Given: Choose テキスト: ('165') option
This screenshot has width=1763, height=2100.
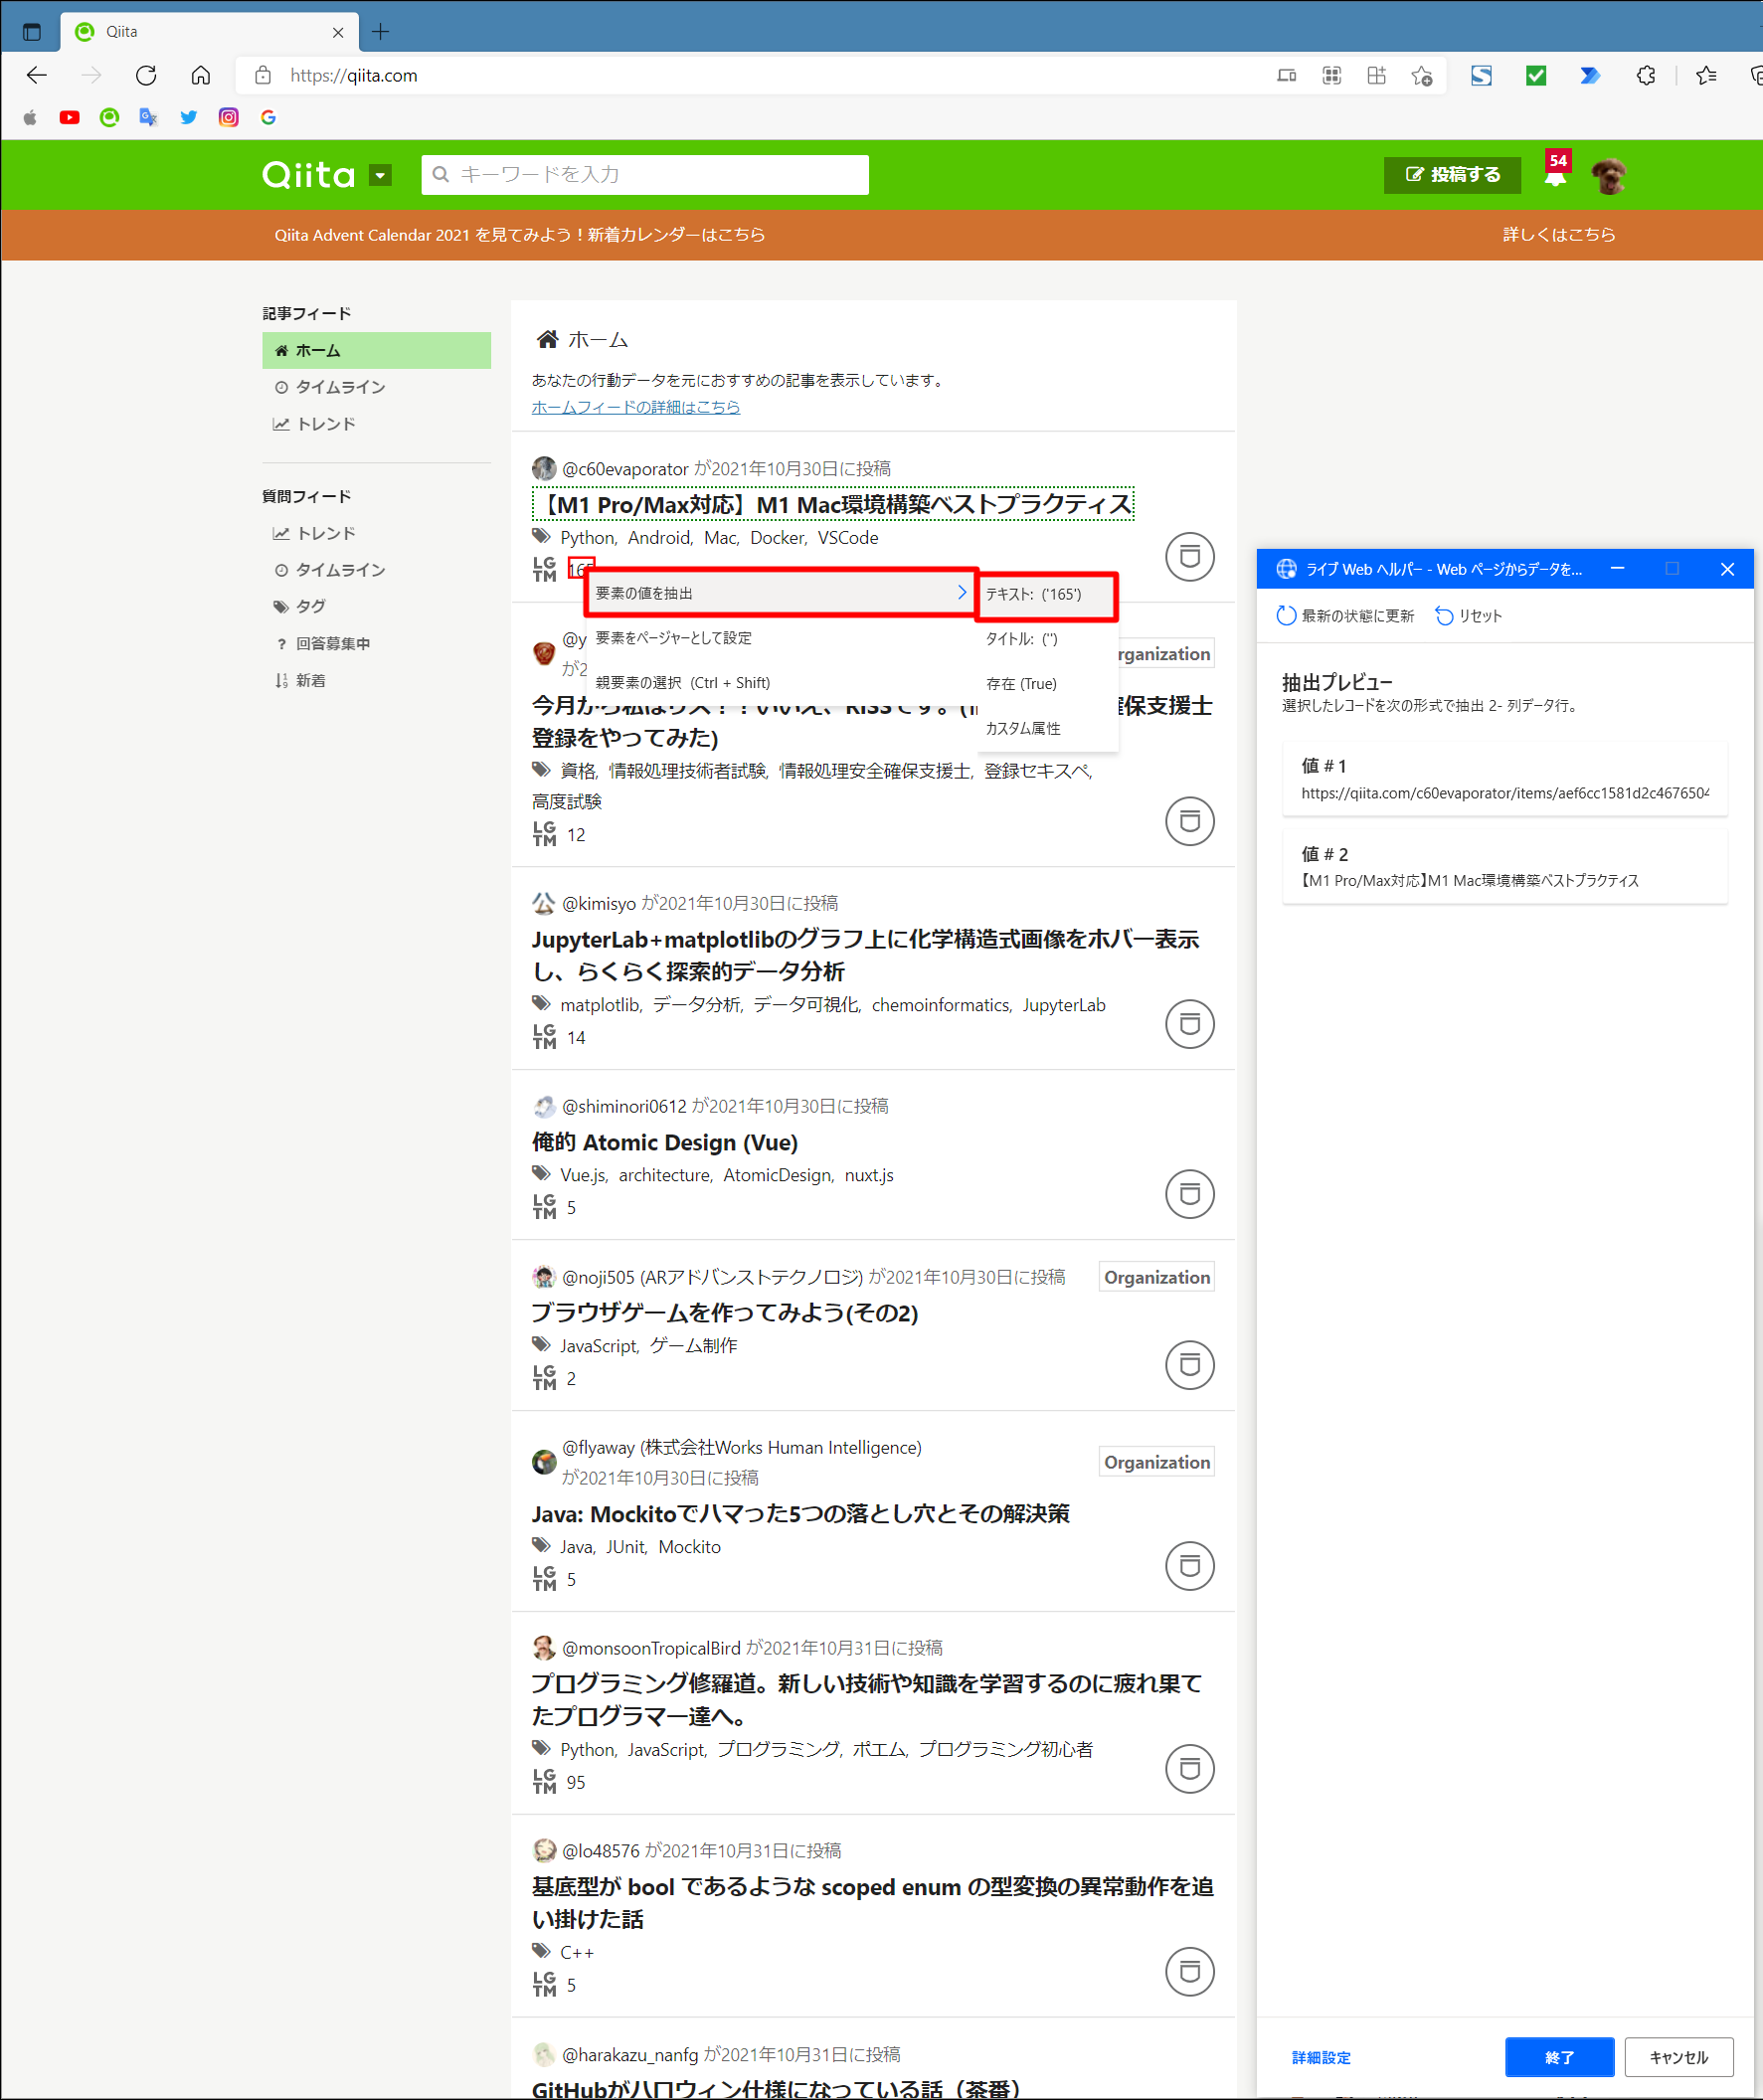Looking at the screenshot, I should [x=1046, y=594].
